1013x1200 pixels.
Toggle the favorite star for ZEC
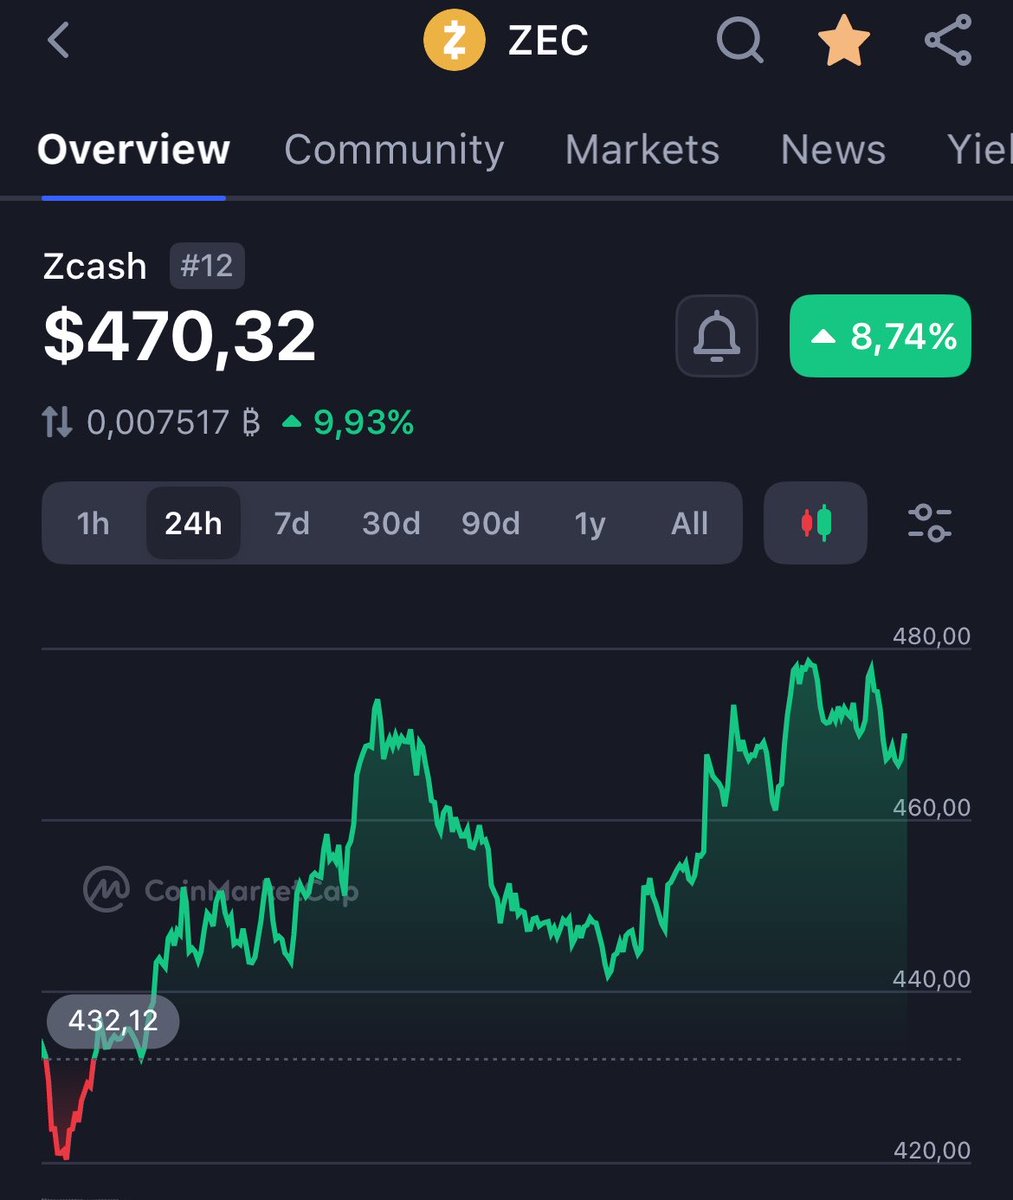(x=844, y=41)
